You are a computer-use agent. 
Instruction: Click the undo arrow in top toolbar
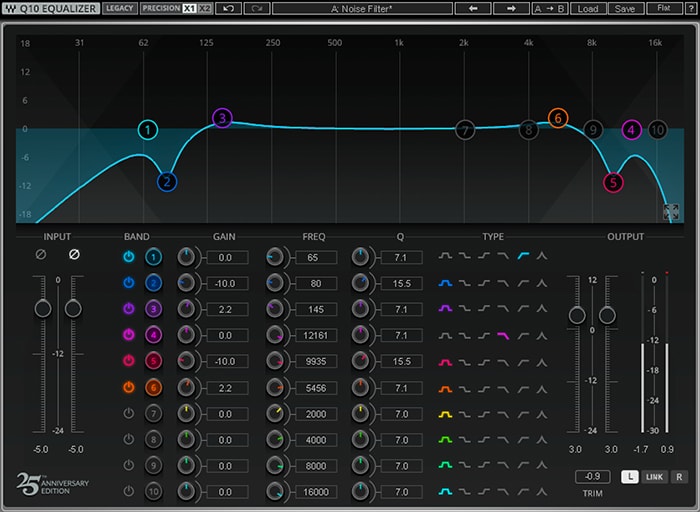[231, 8]
